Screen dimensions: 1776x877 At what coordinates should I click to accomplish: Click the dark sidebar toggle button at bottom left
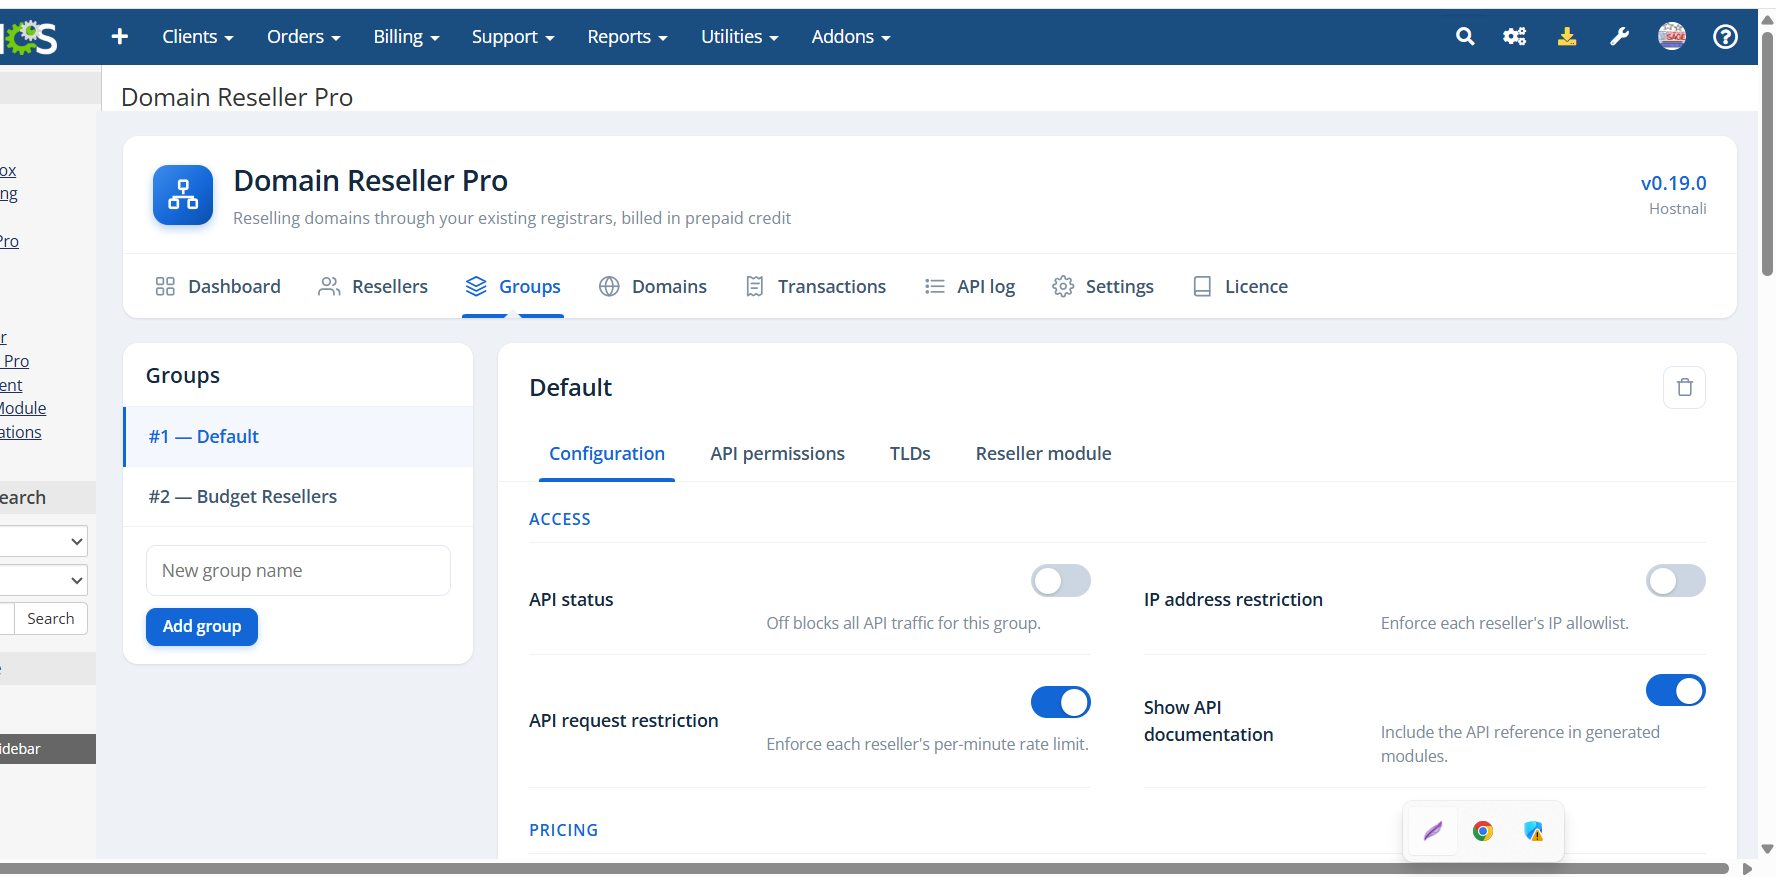tap(48, 749)
